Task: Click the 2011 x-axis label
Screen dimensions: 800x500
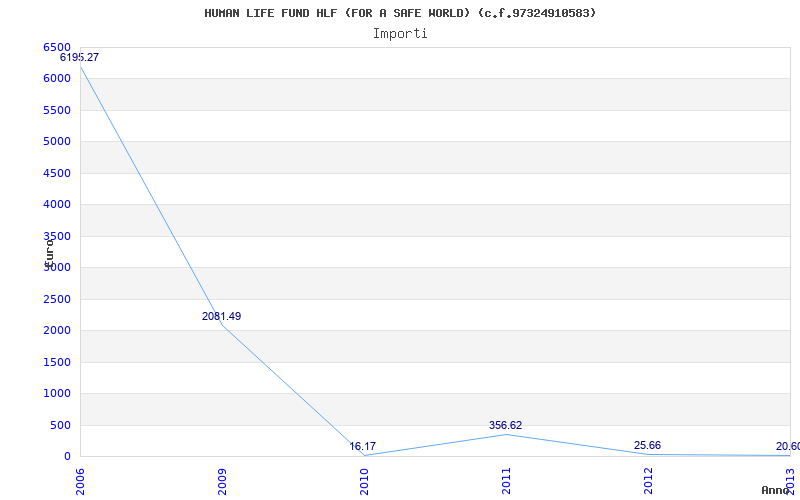Action: point(506,481)
